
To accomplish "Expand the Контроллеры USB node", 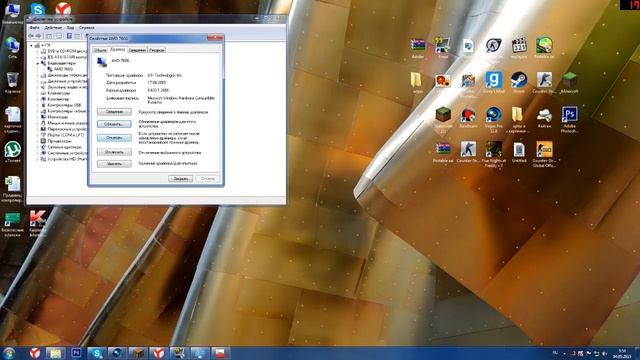I will (38, 105).
